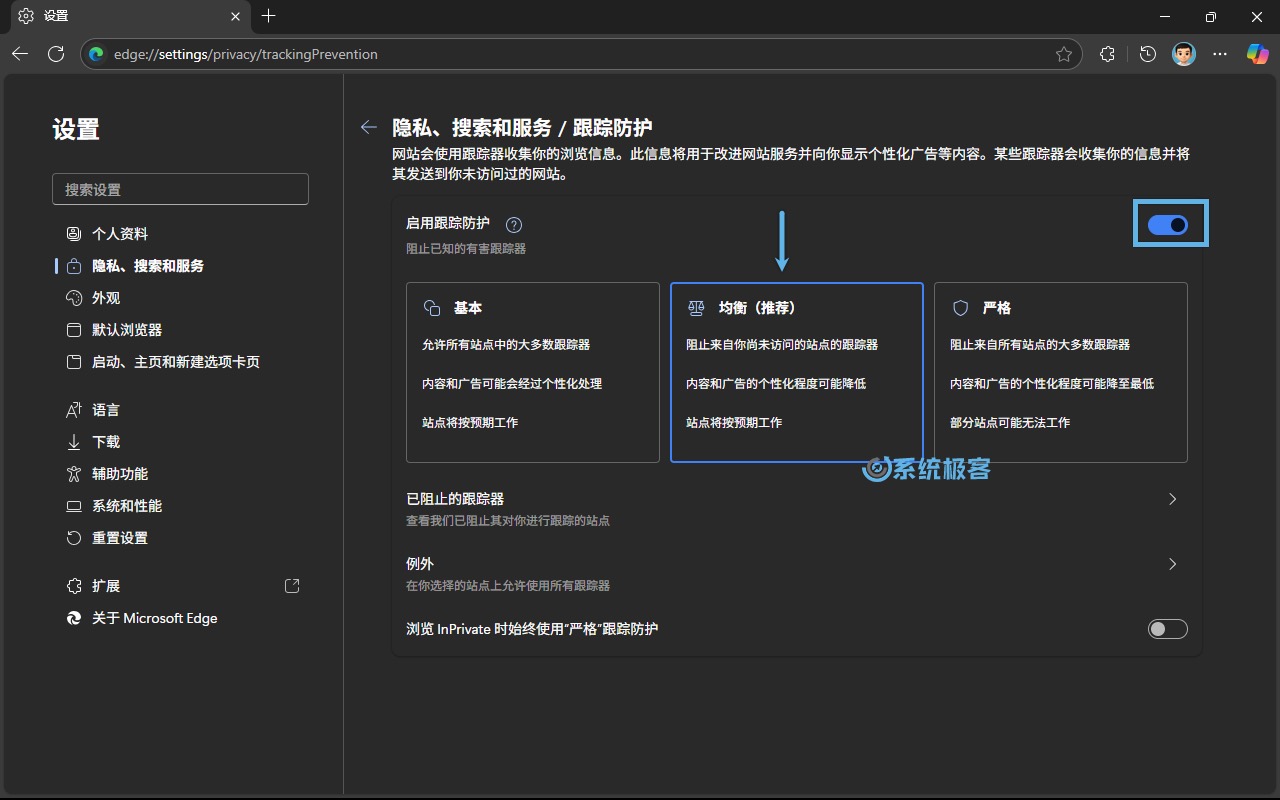Go back with arrow beside page heading
This screenshot has width=1280, height=800.
click(x=369, y=127)
